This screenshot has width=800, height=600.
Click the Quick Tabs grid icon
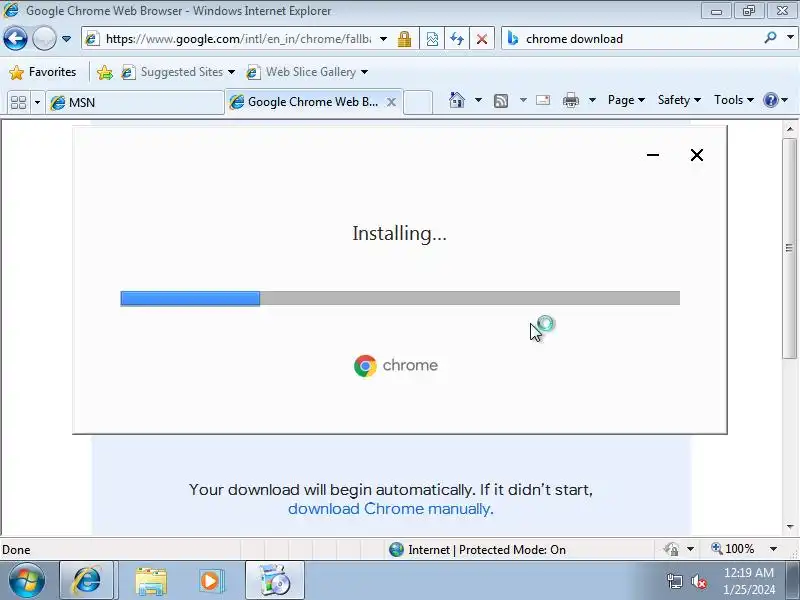pyautogui.click(x=19, y=103)
